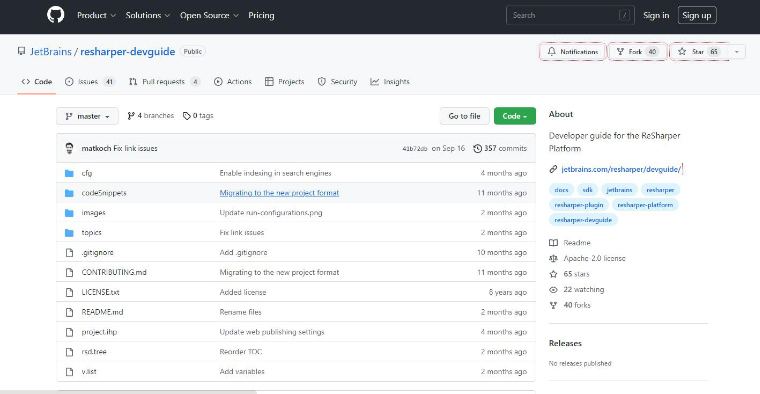Click the Readme book icon

click(553, 242)
